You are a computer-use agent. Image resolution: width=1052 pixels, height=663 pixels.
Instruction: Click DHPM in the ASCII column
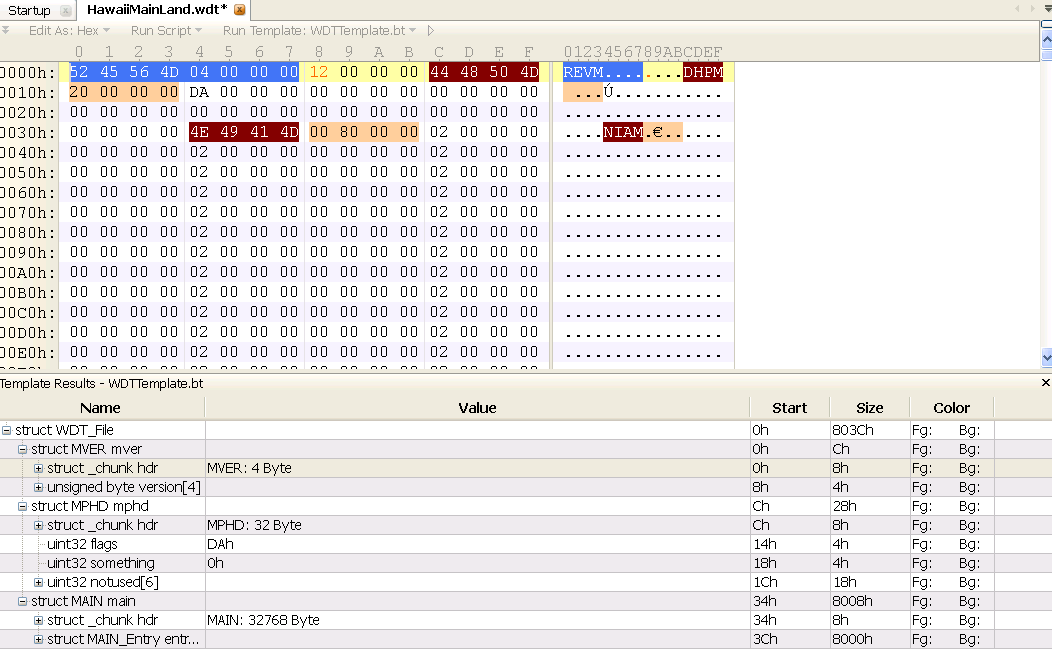point(703,72)
